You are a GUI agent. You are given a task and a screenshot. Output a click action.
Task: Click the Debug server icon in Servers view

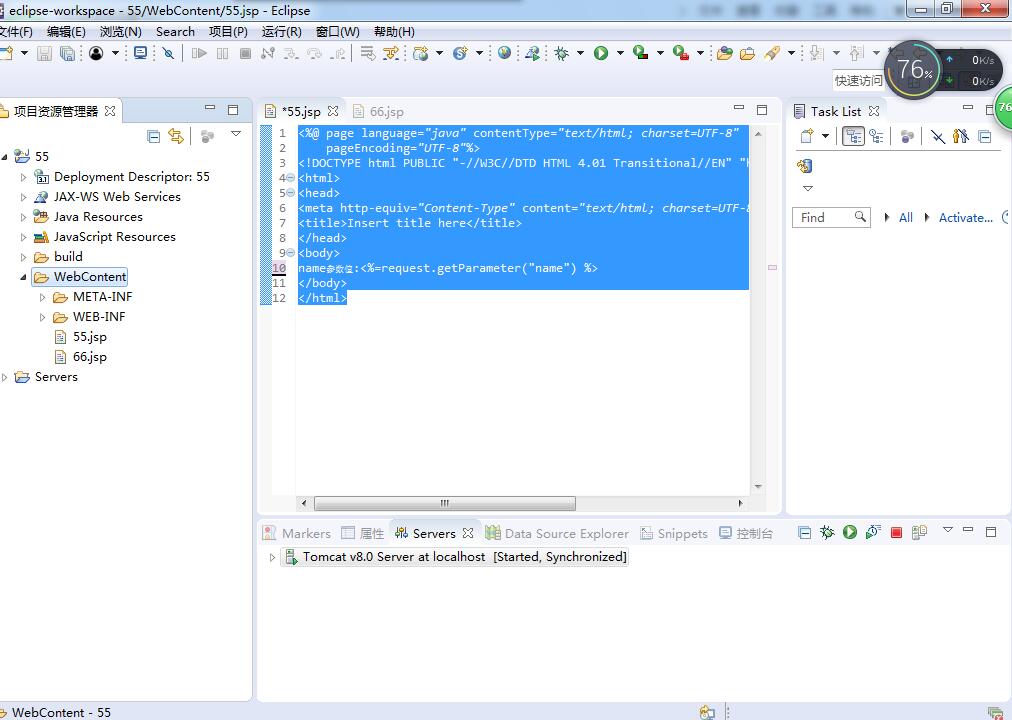pyautogui.click(x=827, y=532)
